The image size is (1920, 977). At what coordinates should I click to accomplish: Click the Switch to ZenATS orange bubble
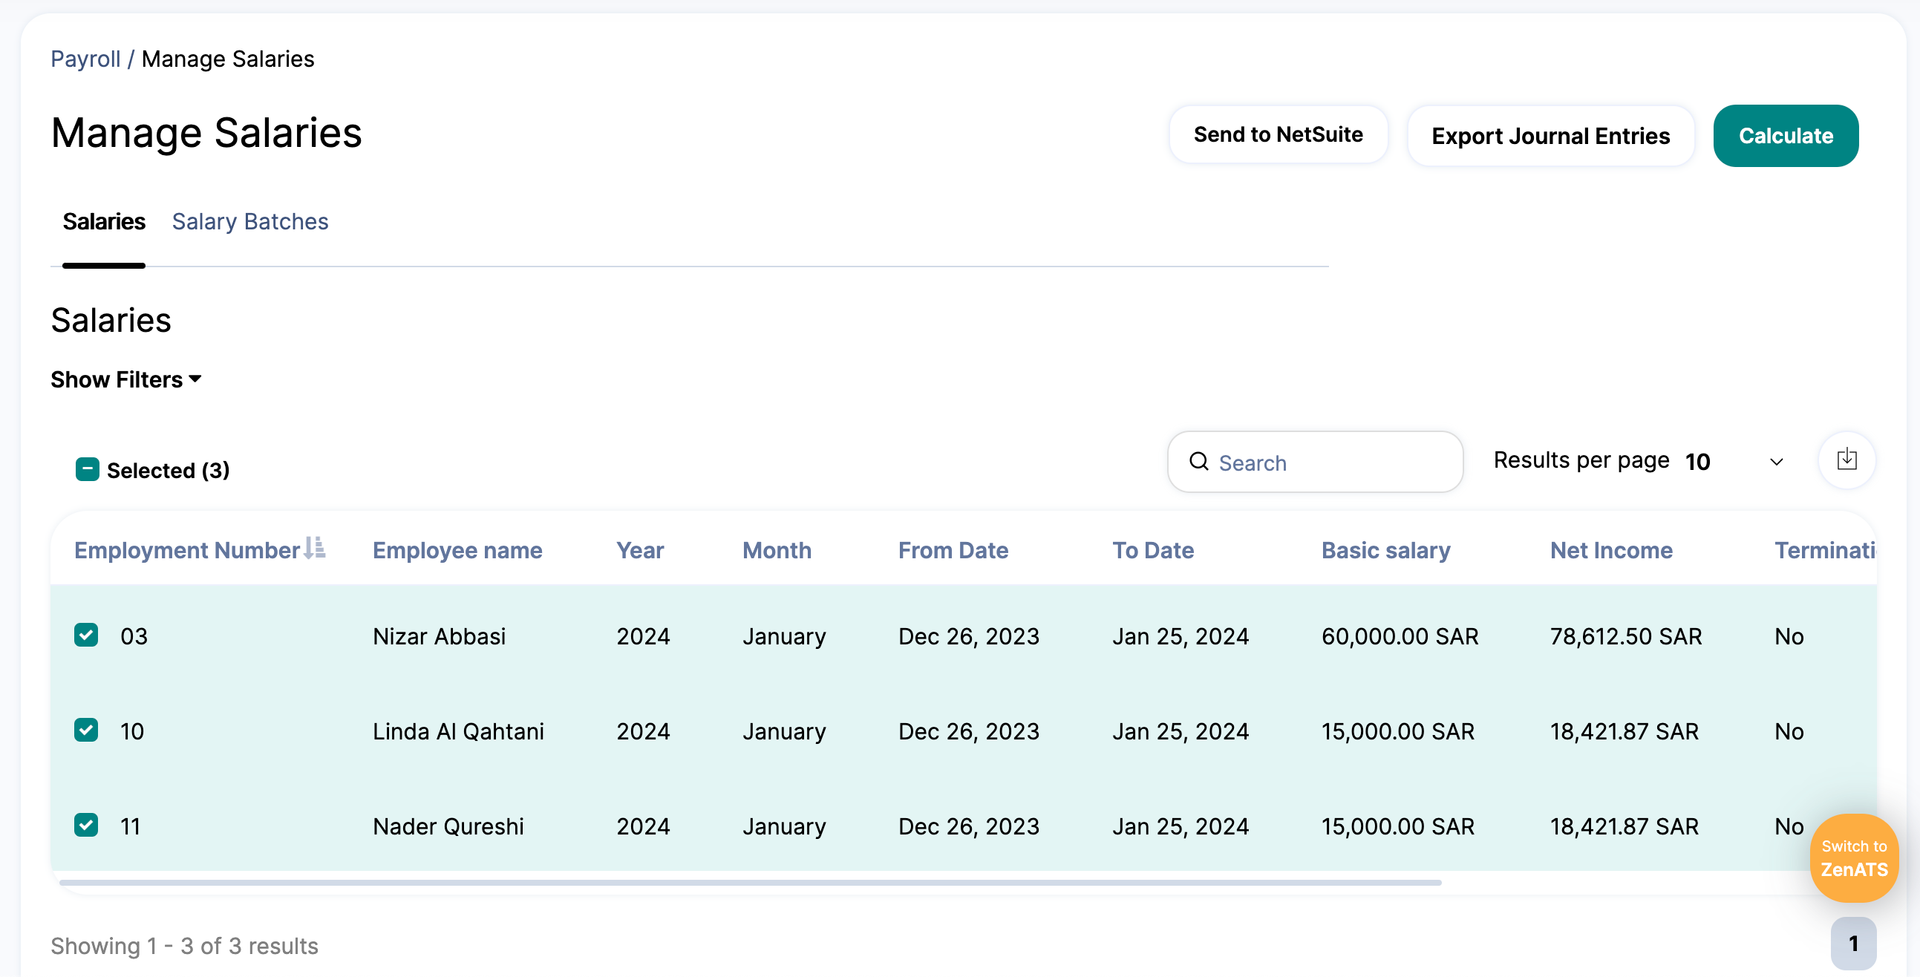1854,858
